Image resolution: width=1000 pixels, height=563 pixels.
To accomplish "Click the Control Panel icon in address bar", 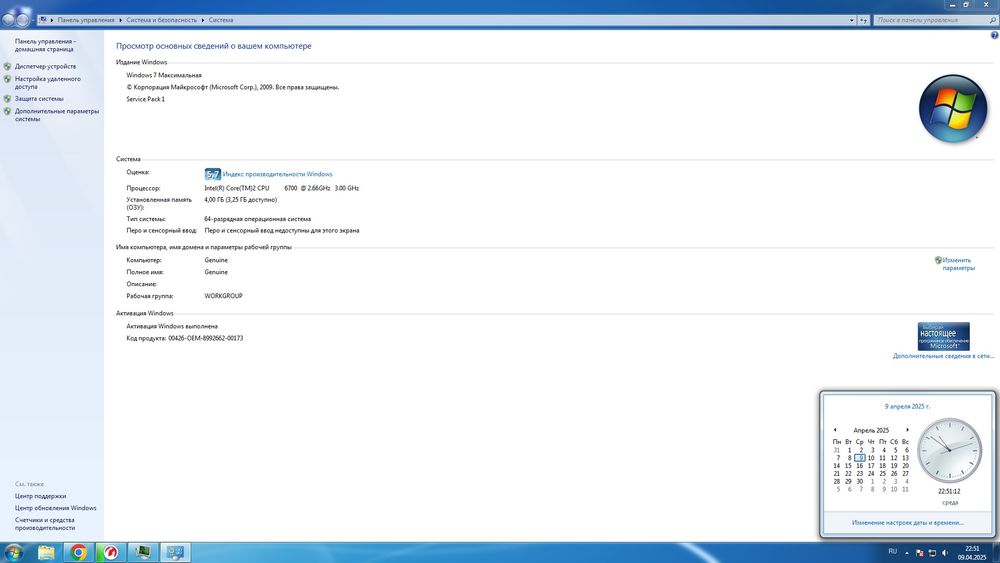I will tap(43, 20).
